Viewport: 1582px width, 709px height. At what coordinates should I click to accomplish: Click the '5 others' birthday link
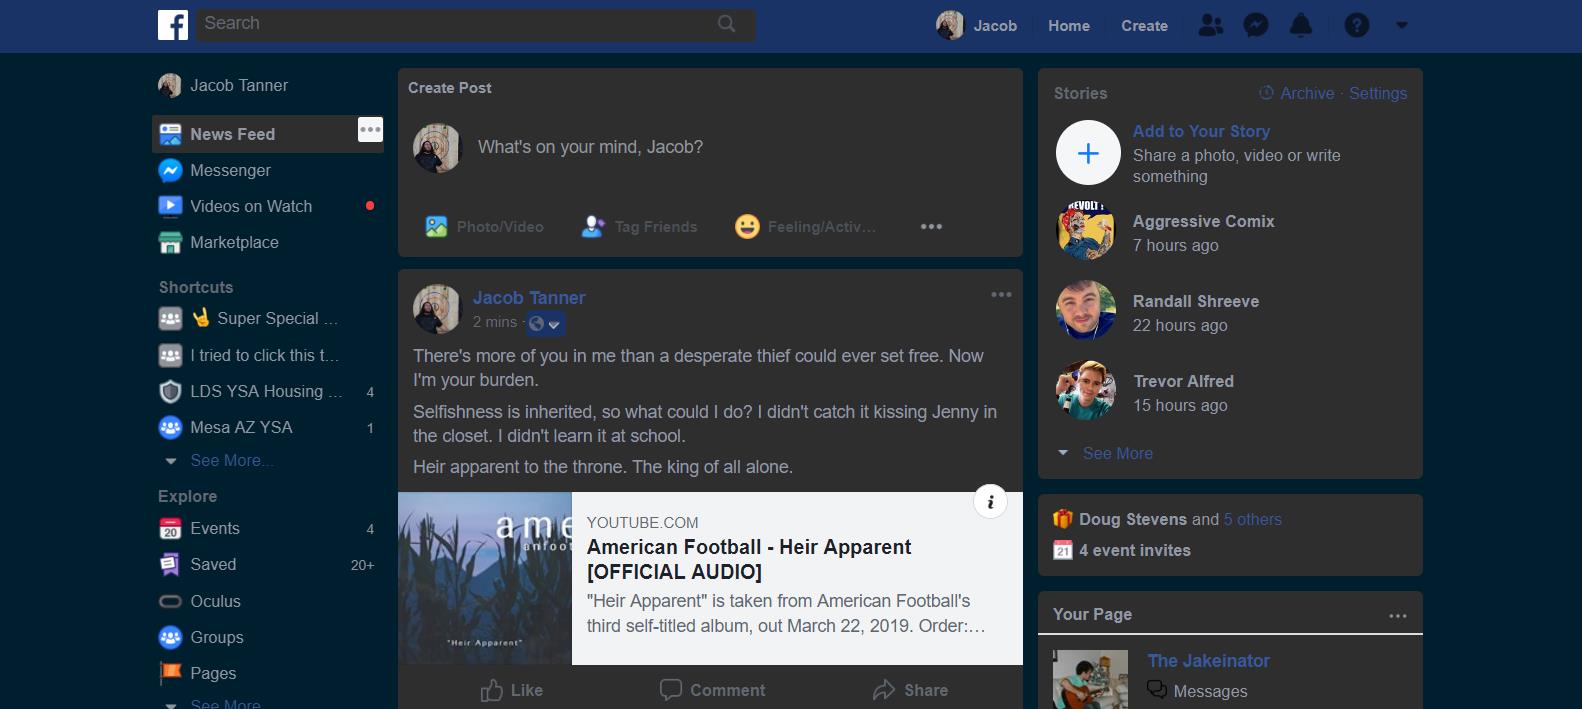[x=1252, y=519]
